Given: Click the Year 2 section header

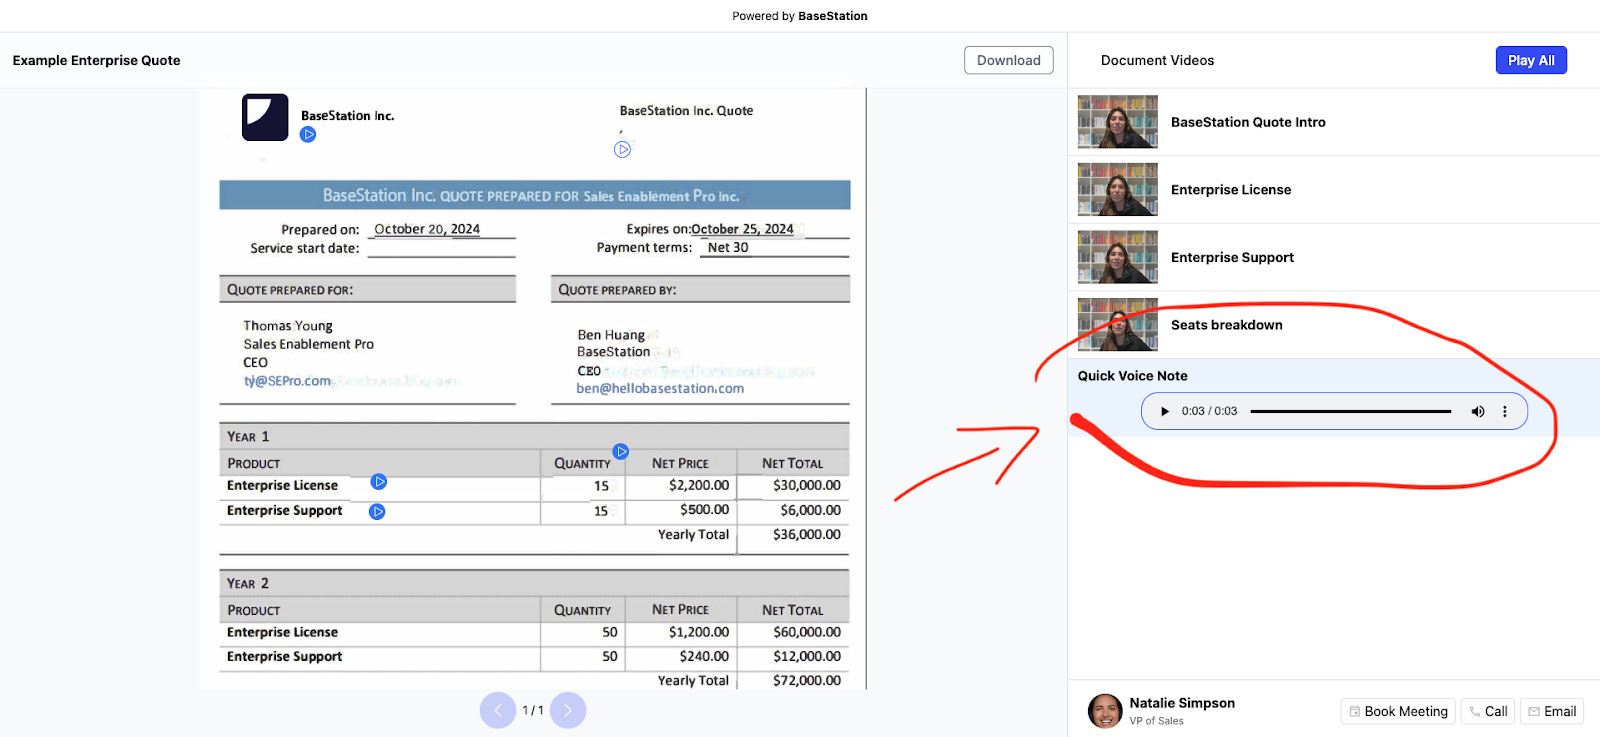Looking at the screenshot, I should pyautogui.click(x=535, y=583).
